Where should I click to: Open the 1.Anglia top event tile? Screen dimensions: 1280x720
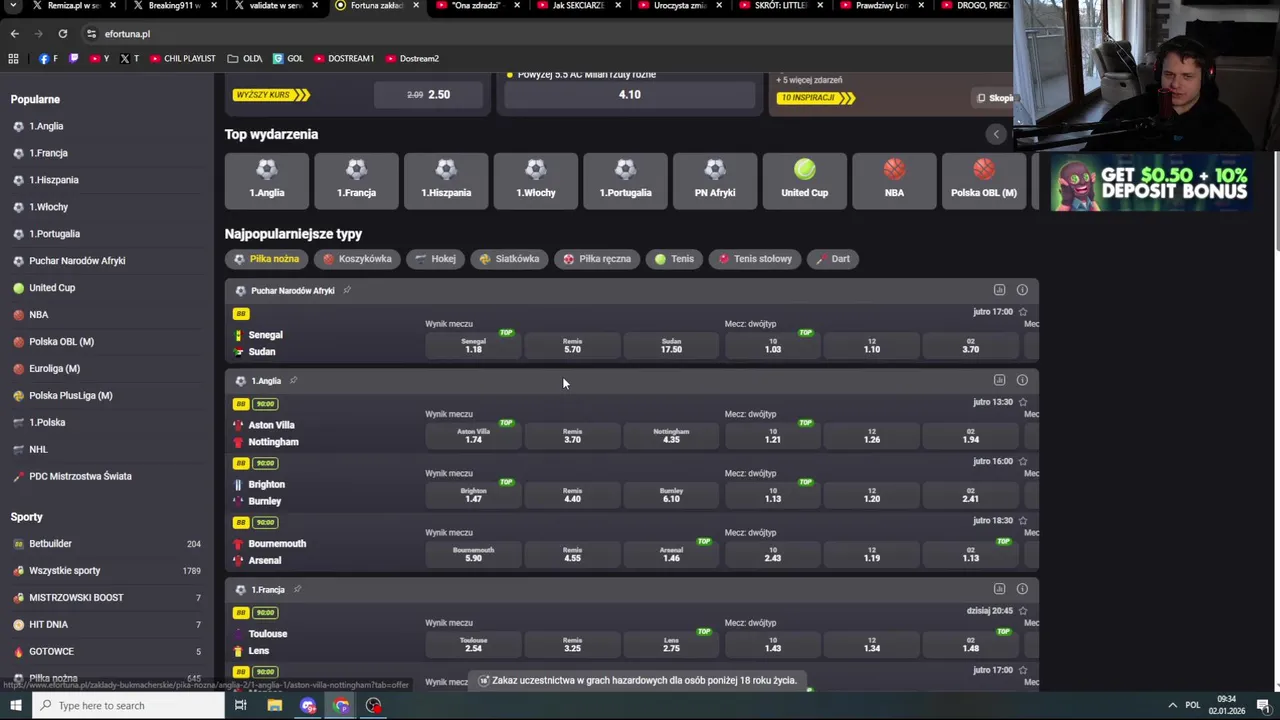(x=267, y=180)
